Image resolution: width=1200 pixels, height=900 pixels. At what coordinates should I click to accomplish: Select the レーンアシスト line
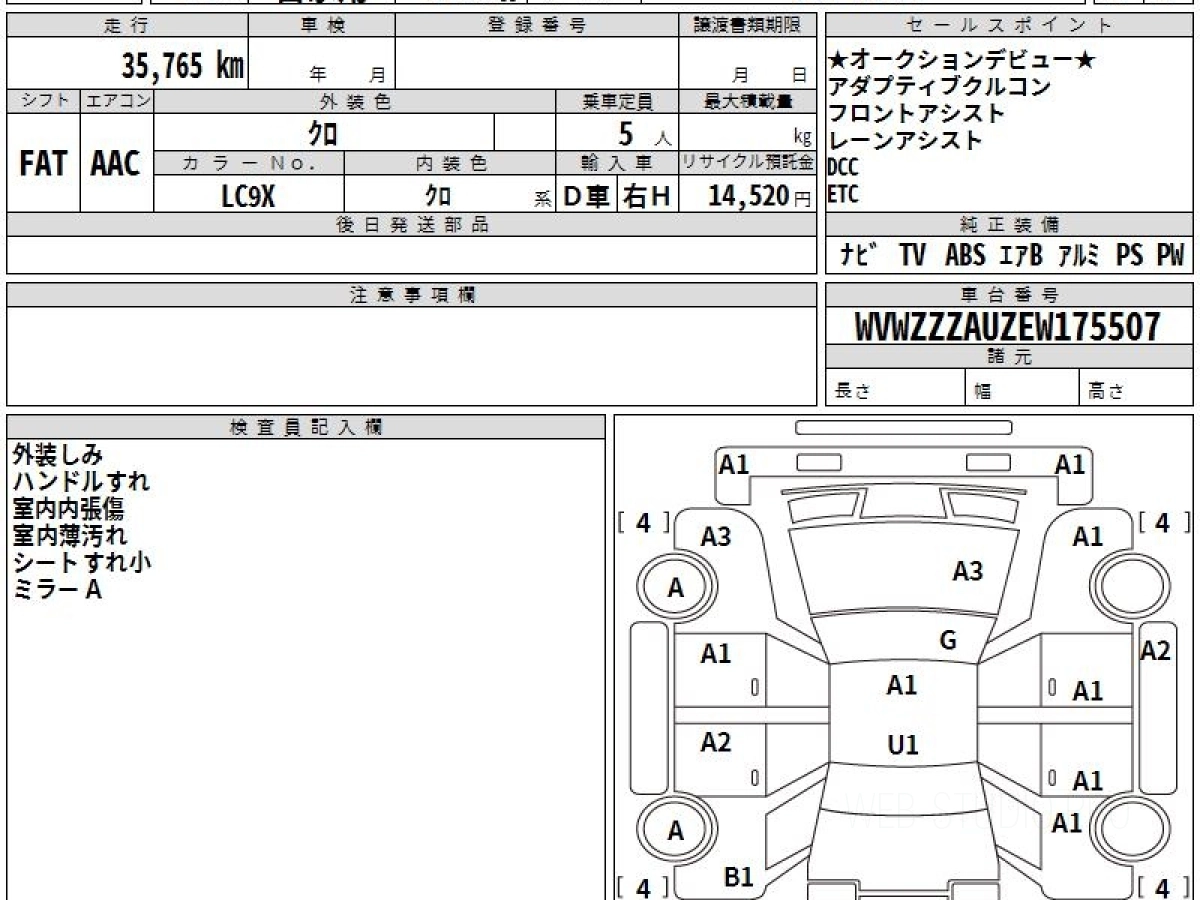click(x=906, y=140)
